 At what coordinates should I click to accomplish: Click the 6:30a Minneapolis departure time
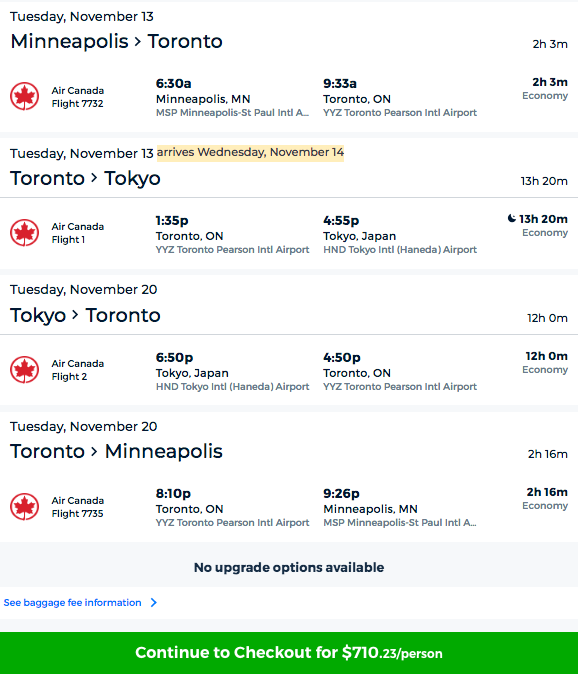click(173, 83)
